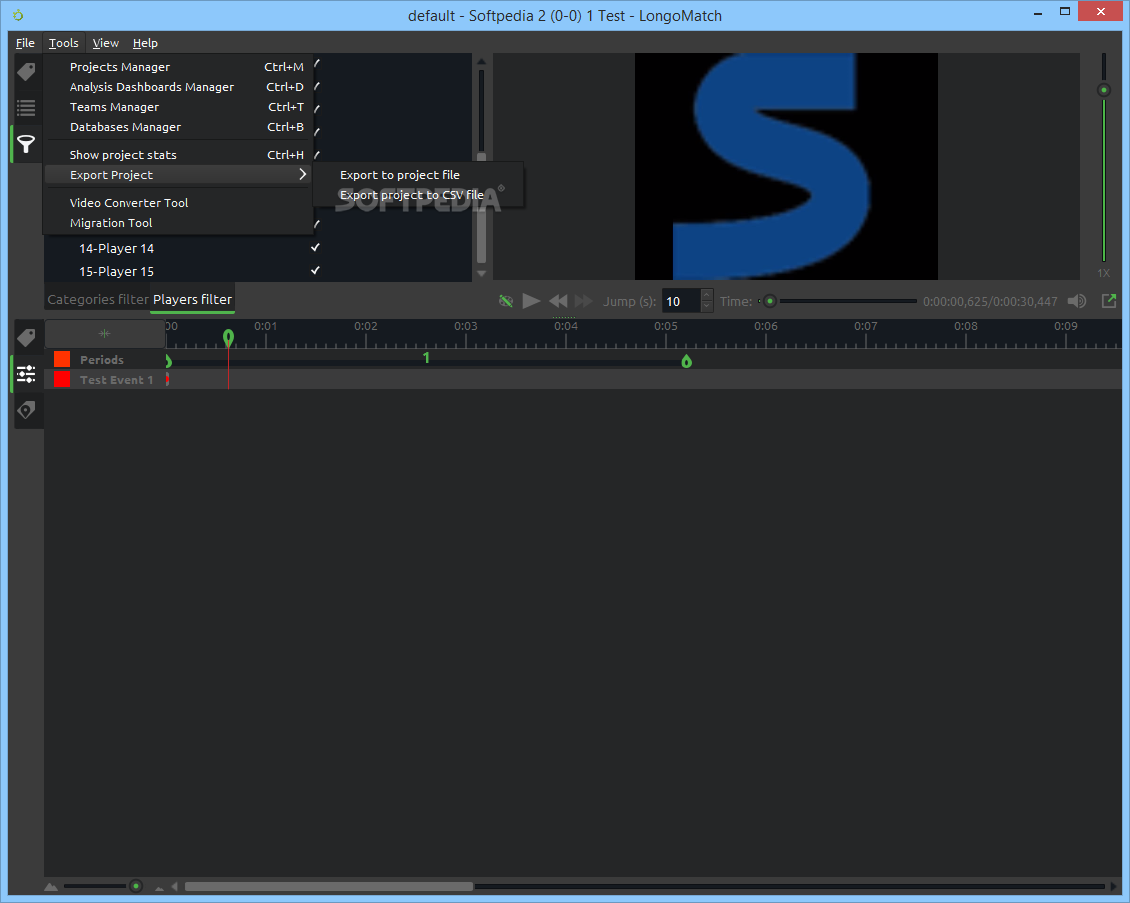This screenshot has width=1130, height=903.
Task: Open the tag events sidebar icon
Action: [x=27, y=71]
